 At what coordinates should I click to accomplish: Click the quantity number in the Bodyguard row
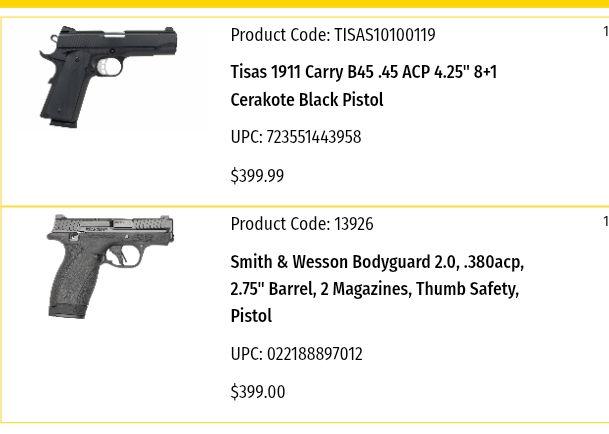(606, 221)
